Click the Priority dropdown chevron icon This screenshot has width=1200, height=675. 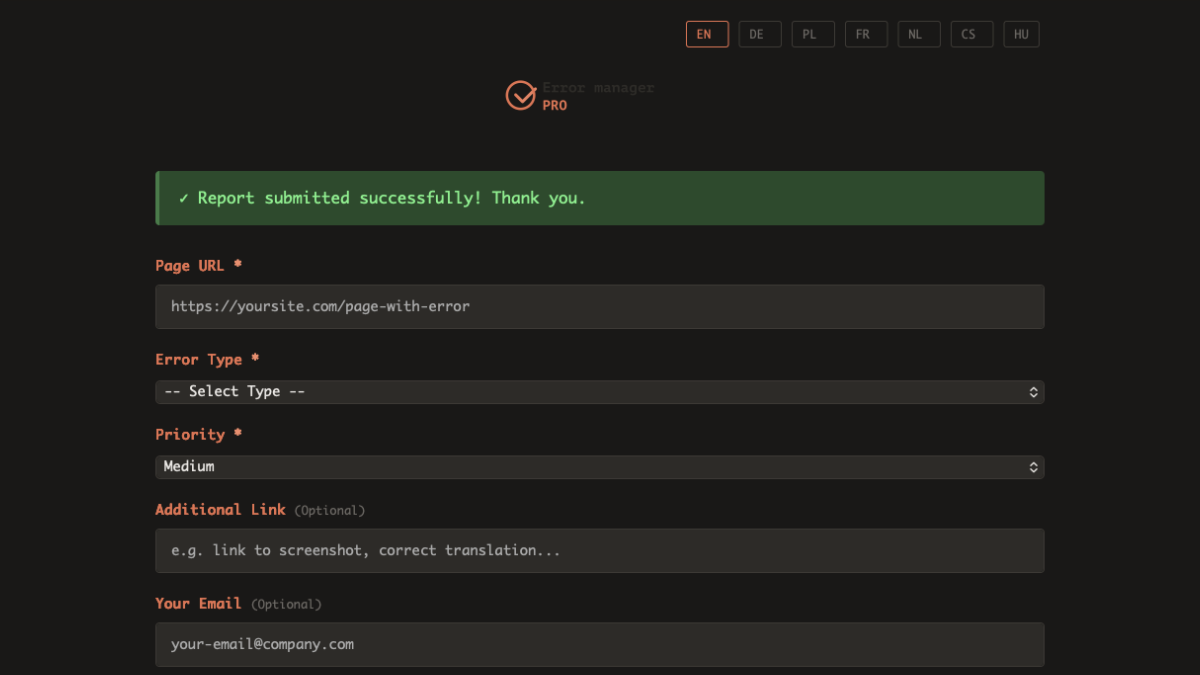pos(1034,466)
